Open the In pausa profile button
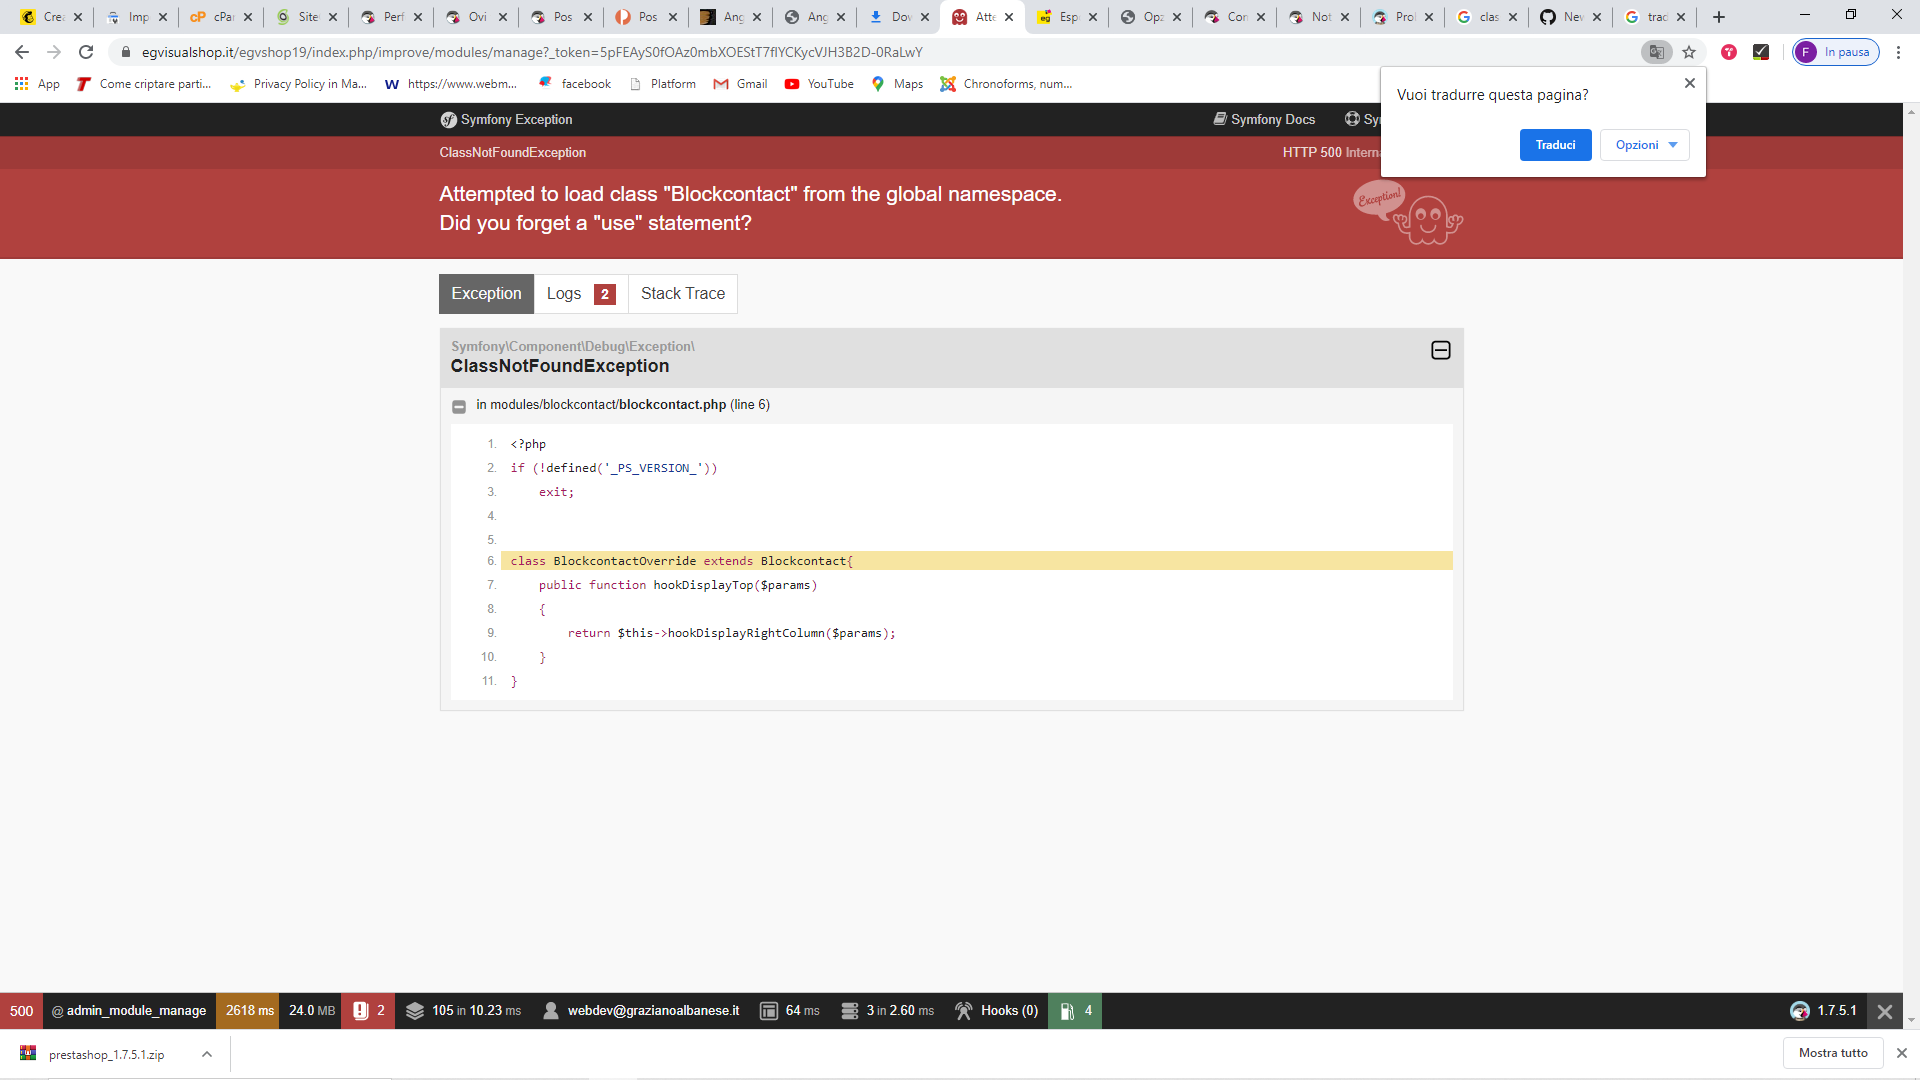Image resolution: width=1920 pixels, height=1080 pixels. (x=1836, y=52)
